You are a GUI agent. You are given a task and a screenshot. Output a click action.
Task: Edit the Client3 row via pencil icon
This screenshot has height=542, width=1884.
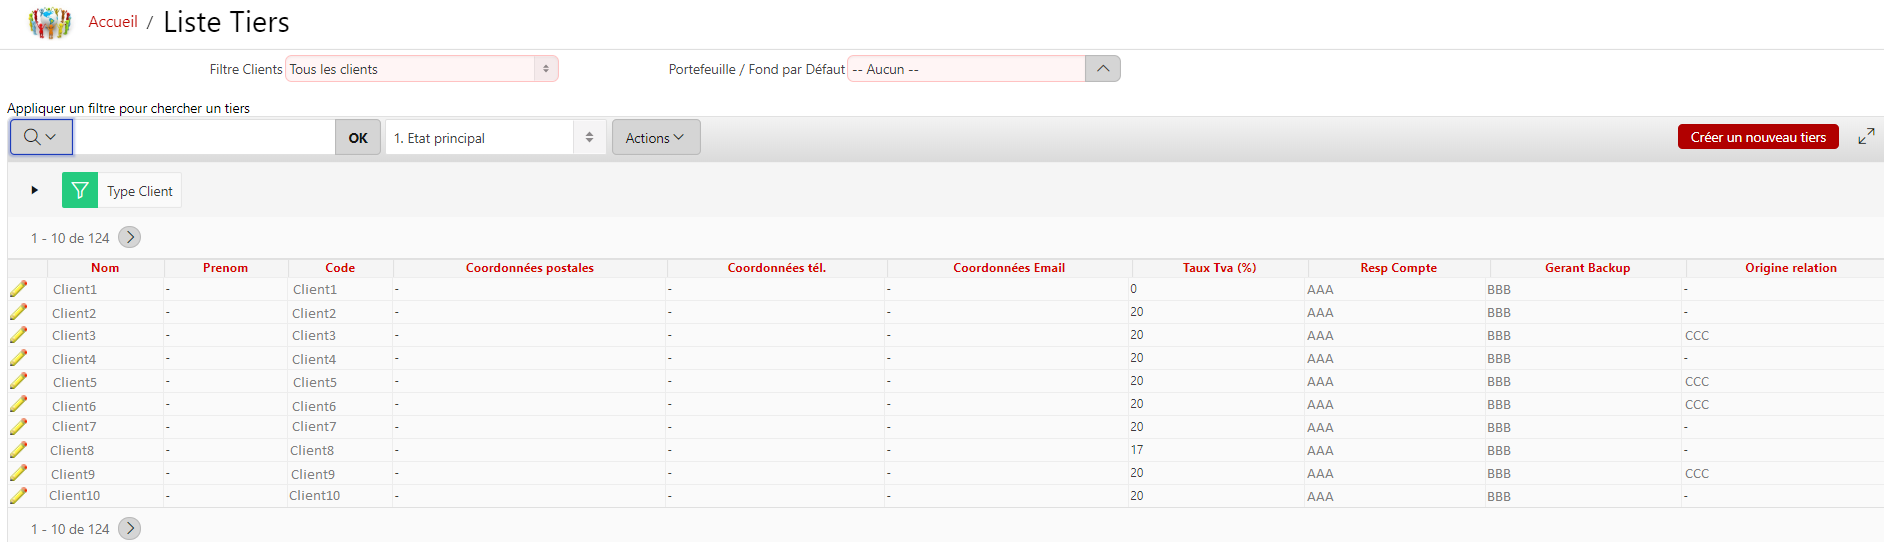pyautogui.click(x=19, y=335)
